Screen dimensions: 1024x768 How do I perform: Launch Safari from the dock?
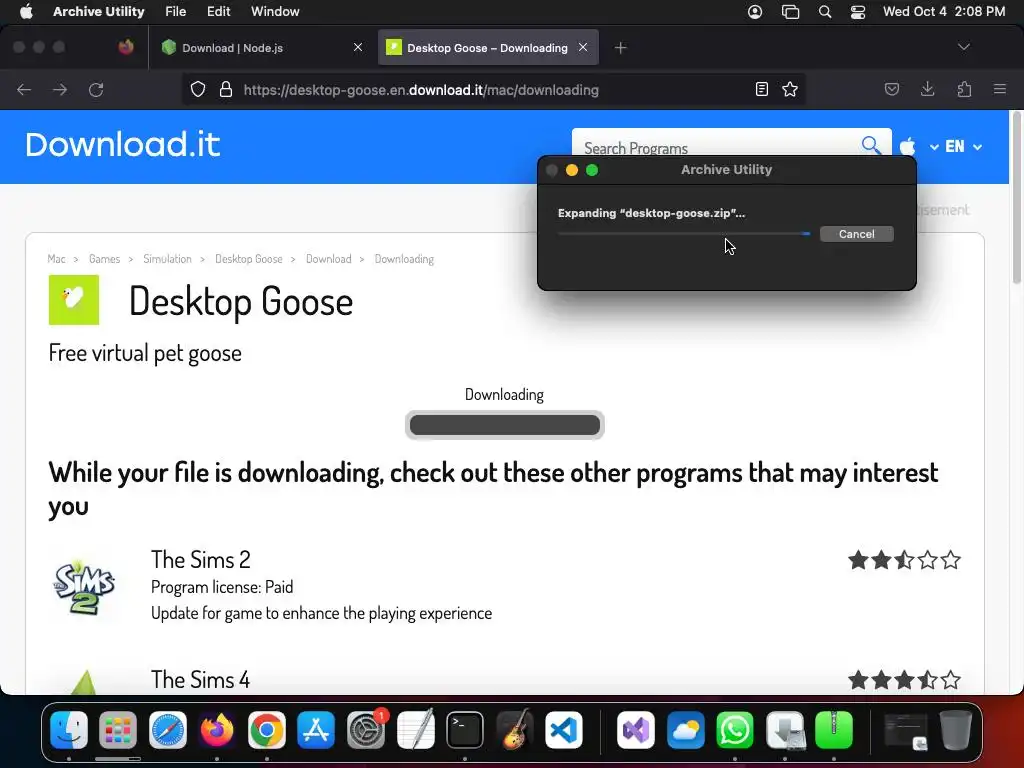[x=168, y=730]
